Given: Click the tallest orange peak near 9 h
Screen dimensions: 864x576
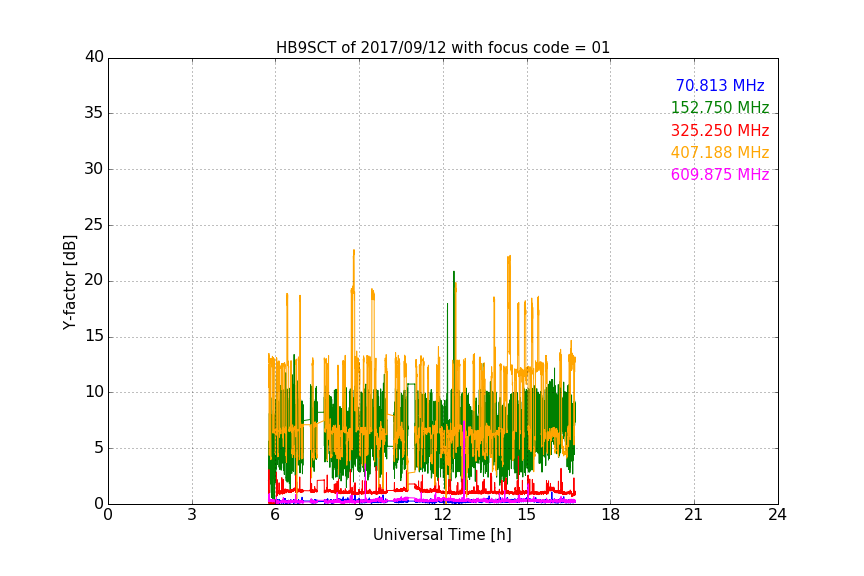Looking at the screenshot, I should [353, 270].
